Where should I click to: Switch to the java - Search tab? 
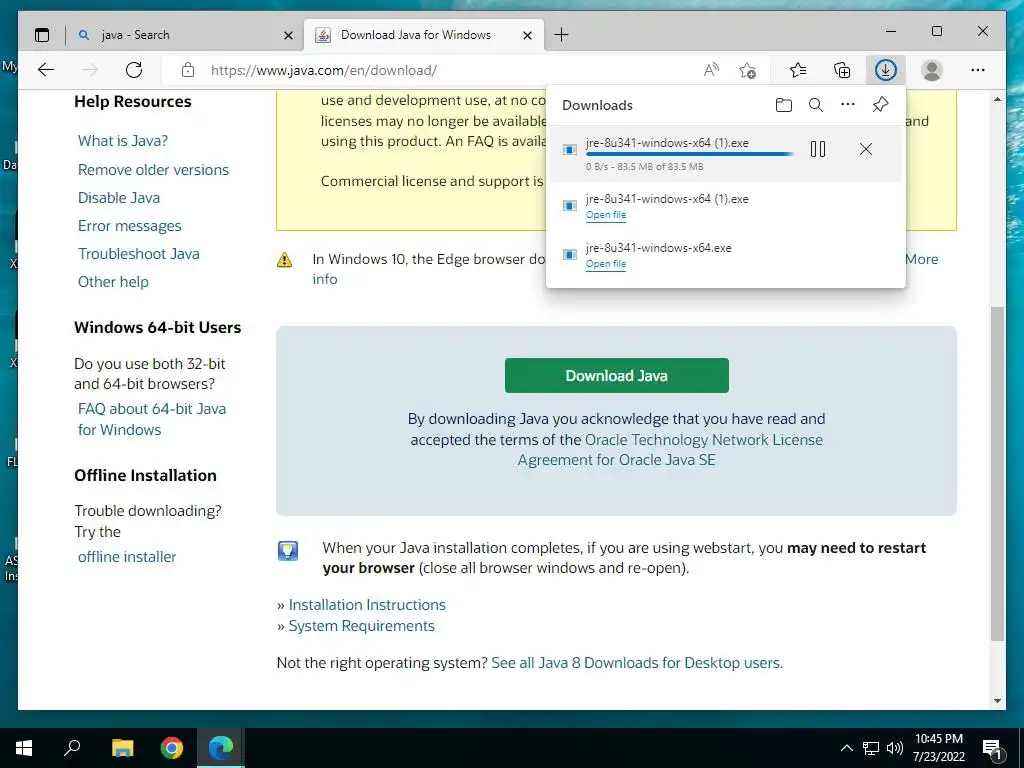[185, 35]
